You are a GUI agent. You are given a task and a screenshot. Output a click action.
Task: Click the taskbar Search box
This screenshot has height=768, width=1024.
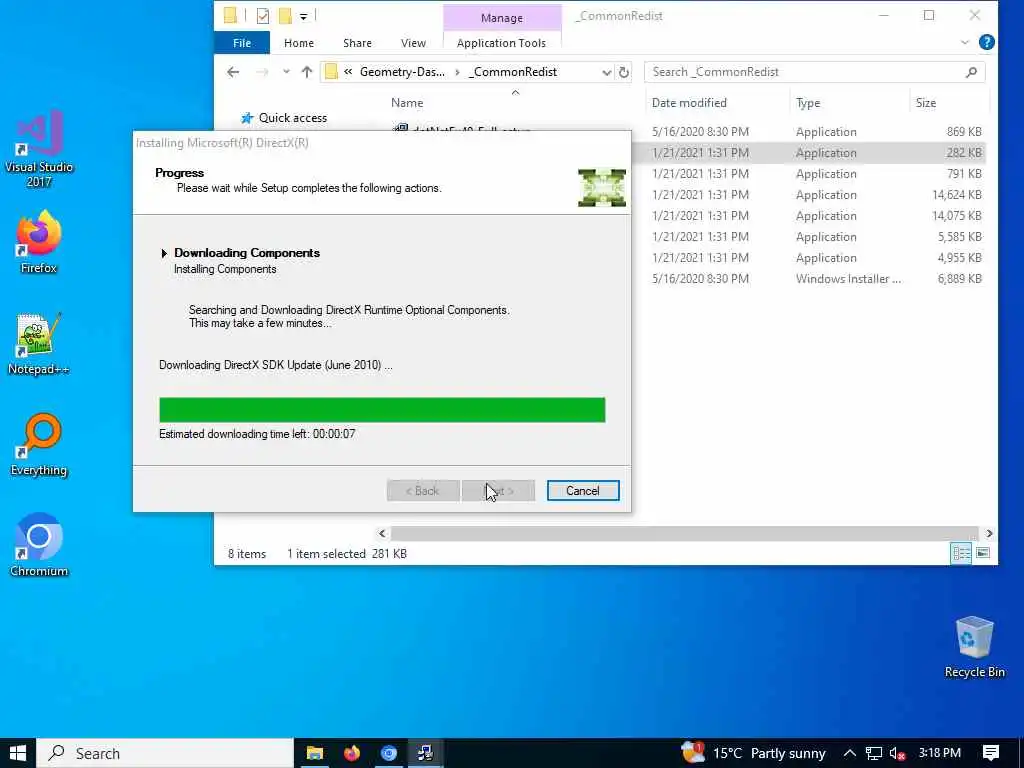[165, 753]
